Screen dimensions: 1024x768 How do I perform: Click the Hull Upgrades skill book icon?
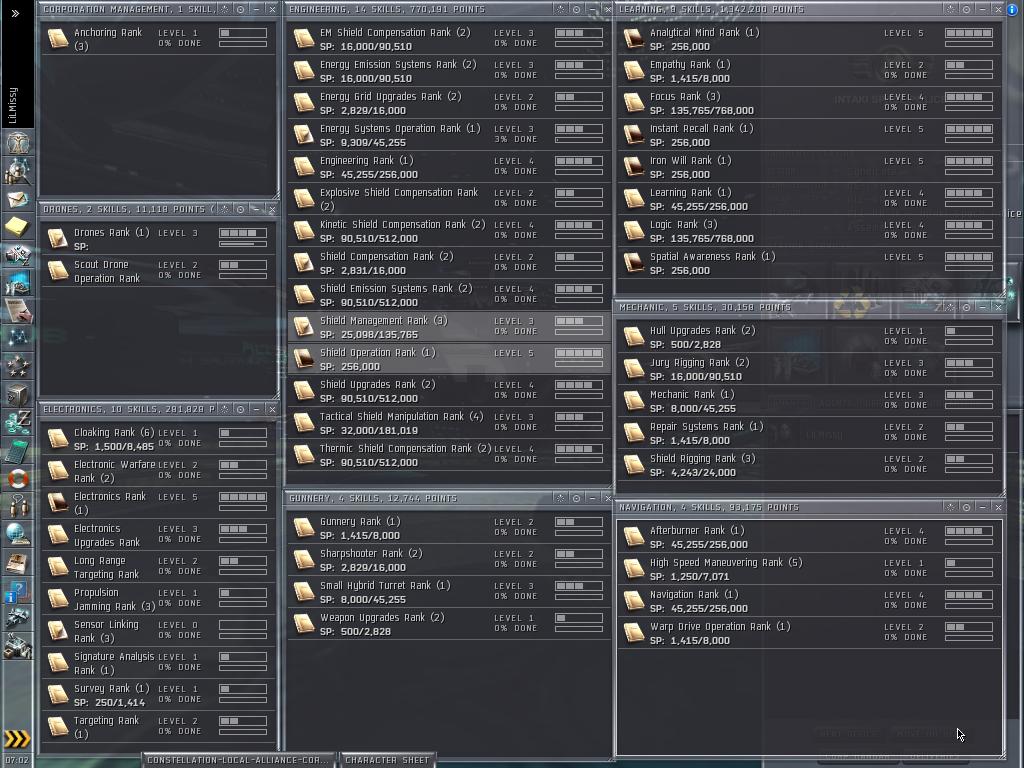(633, 337)
